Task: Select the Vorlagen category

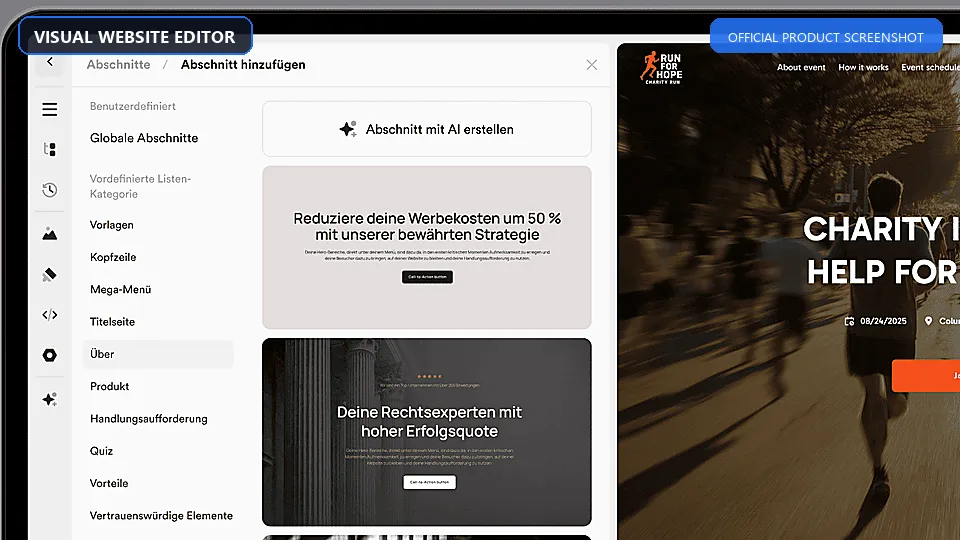Action: point(111,225)
